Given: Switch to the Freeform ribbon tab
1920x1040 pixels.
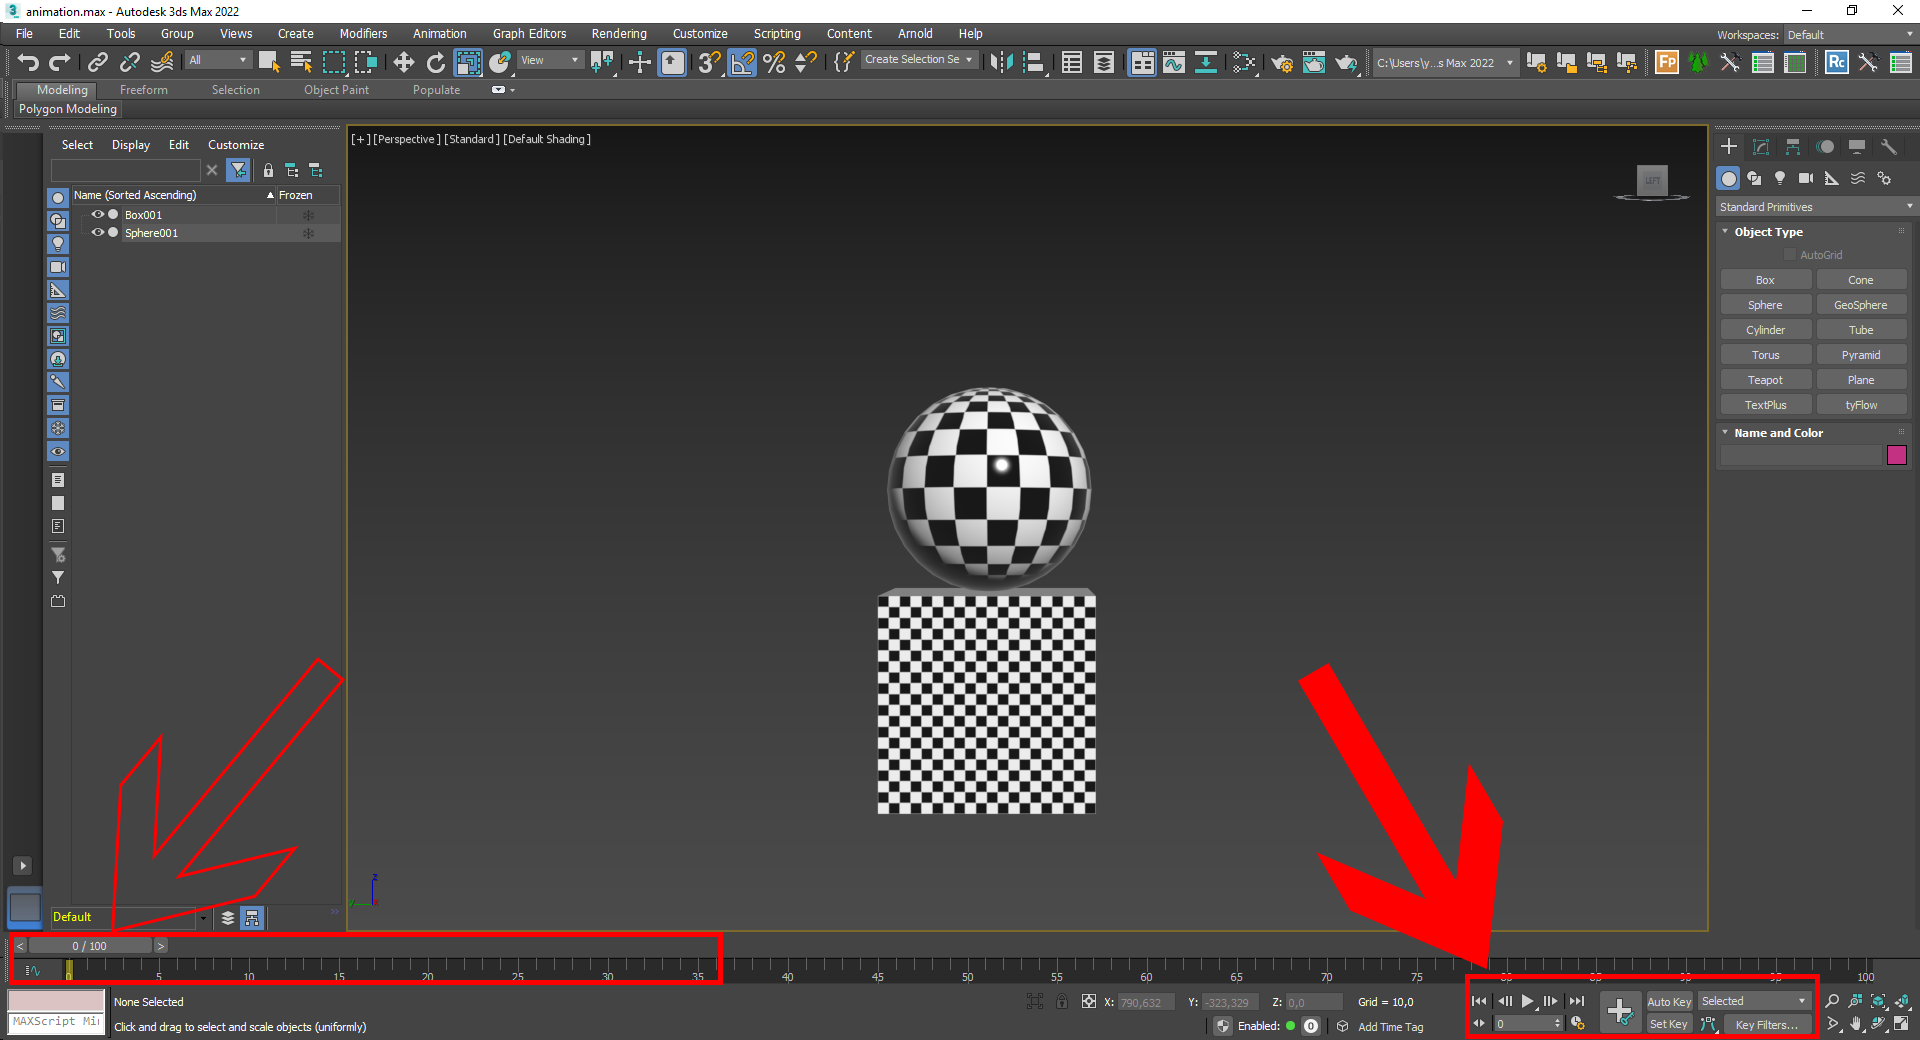Looking at the screenshot, I should [144, 90].
